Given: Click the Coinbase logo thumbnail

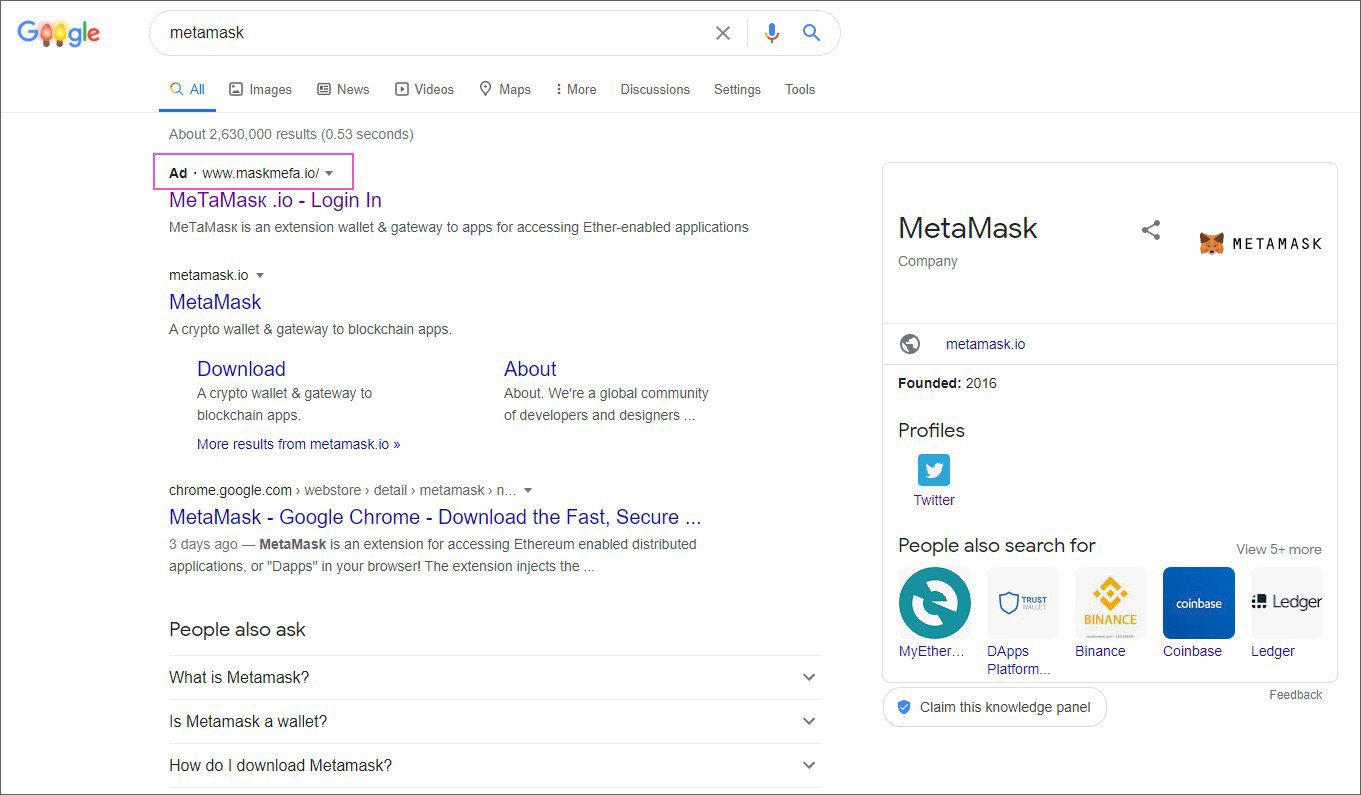Looking at the screenshot, I should [x=1199, y=603].
